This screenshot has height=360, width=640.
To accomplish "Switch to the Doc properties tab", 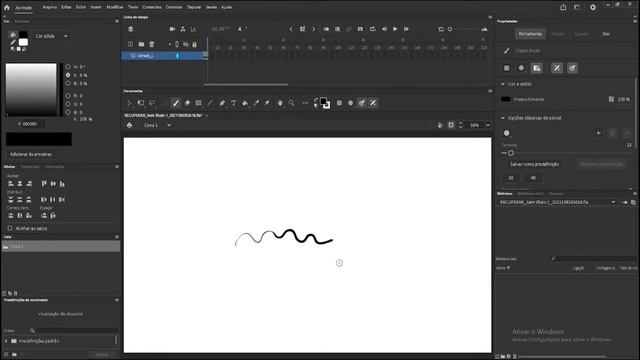I will (606, 34).
